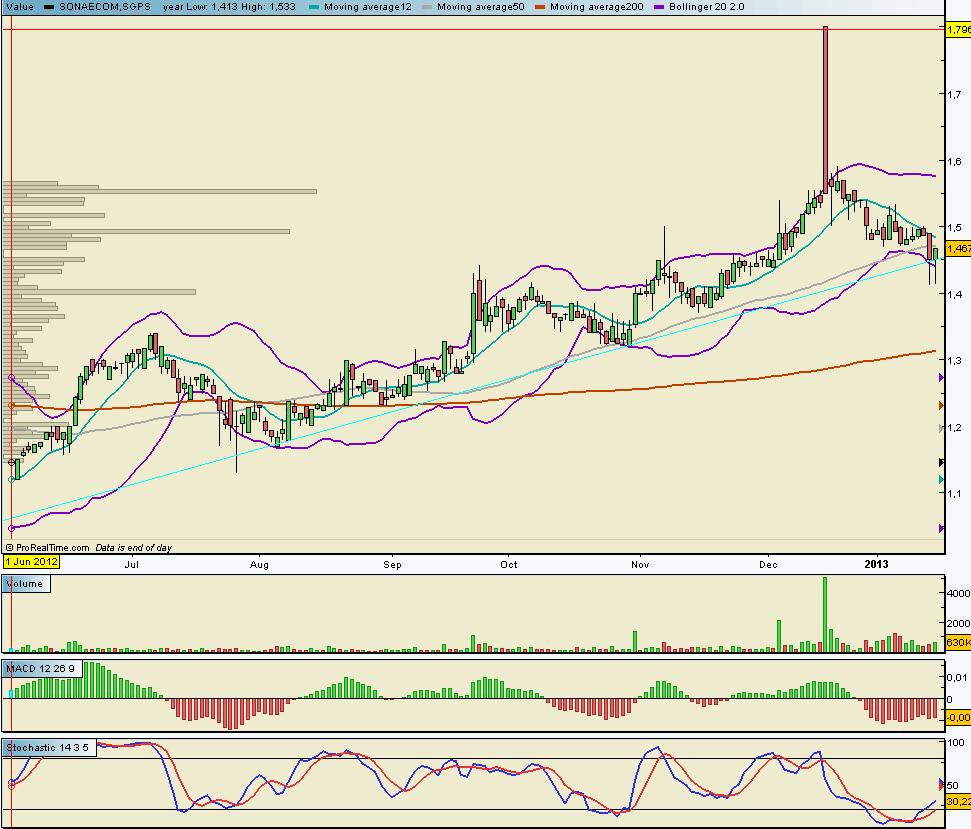Click the purple Bollinger legend swatch

[659, 7]
